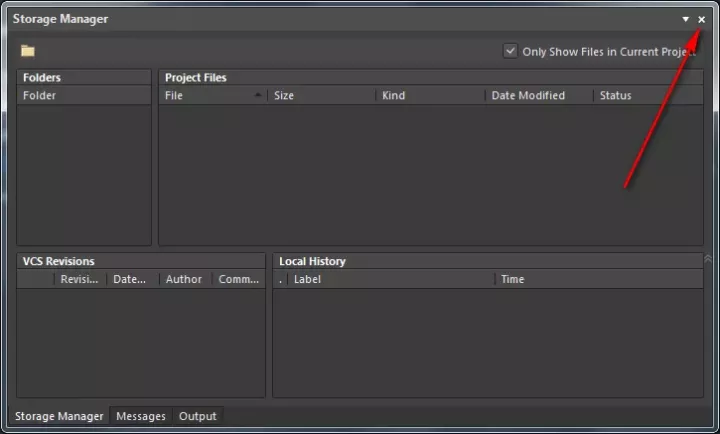
Task: Click the collapse arrows beside Local History
Action: pos(708,260)
